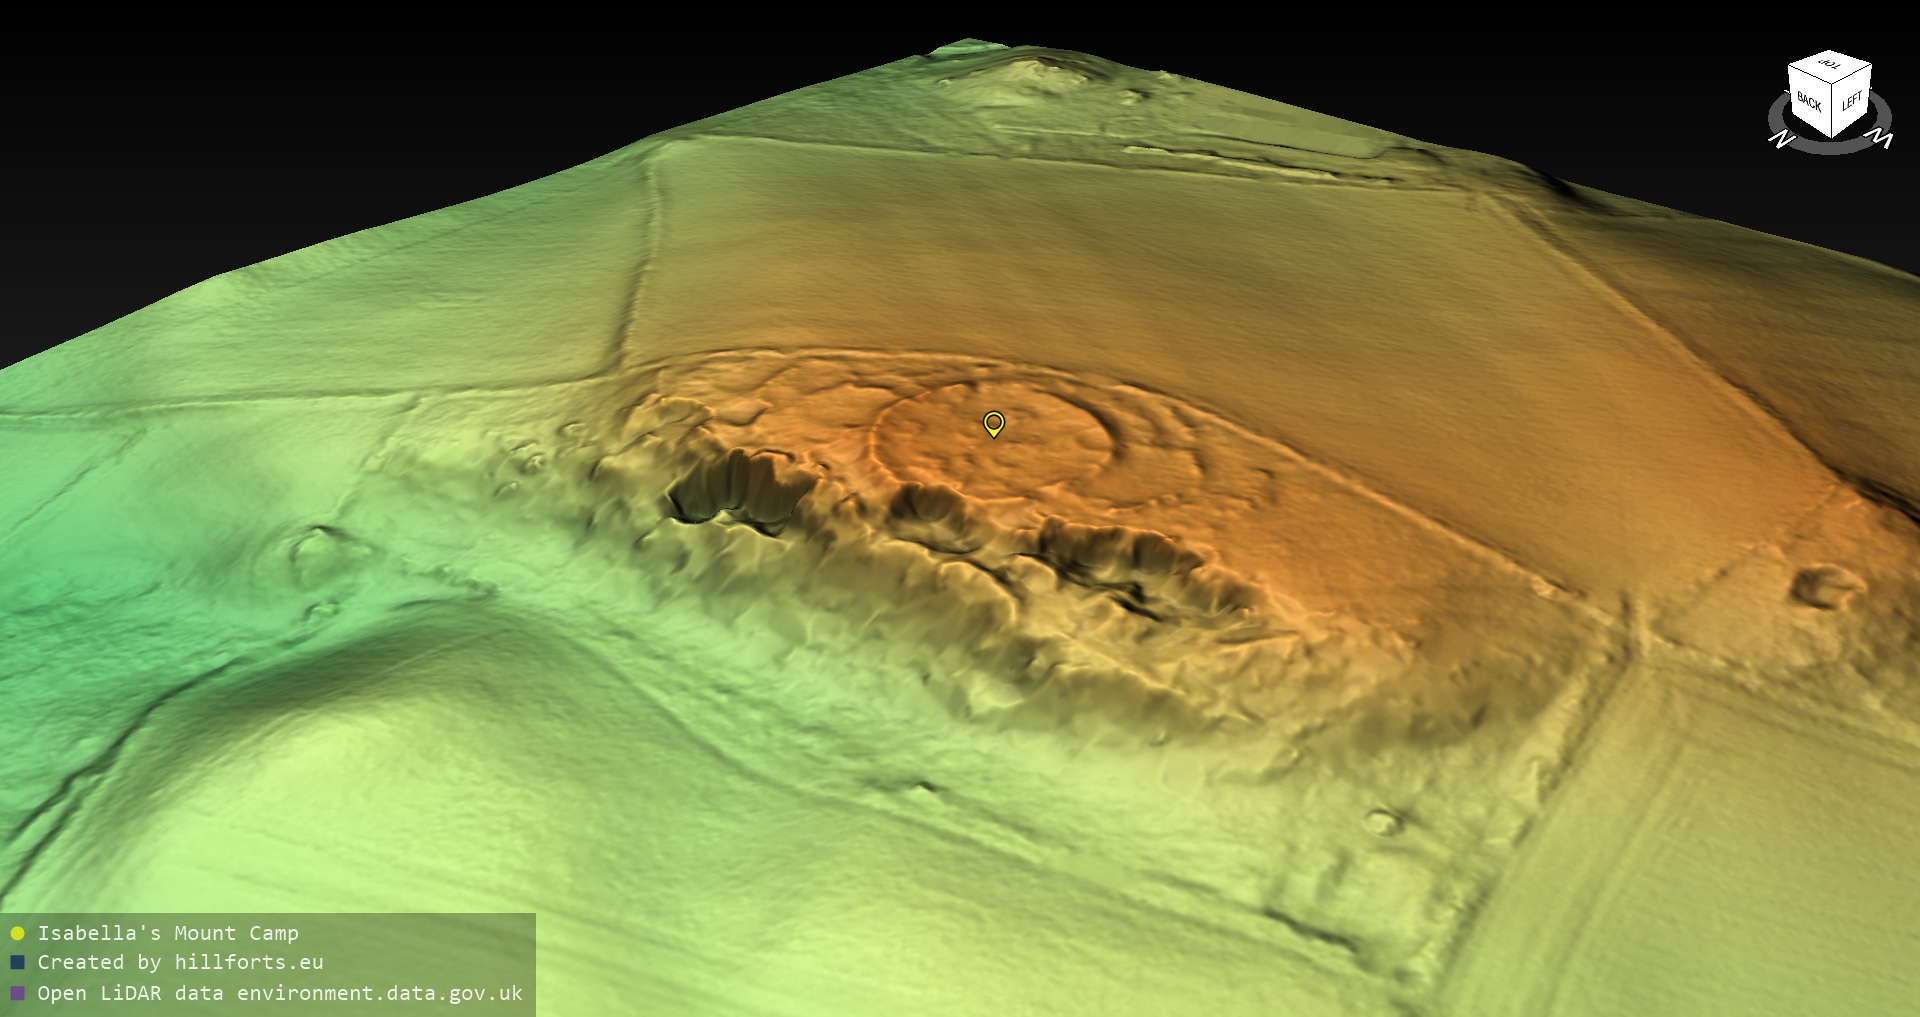Click the dark blue square legend marker
The height and width of the screenshot is (1017, 1920).
click(17, 963)
